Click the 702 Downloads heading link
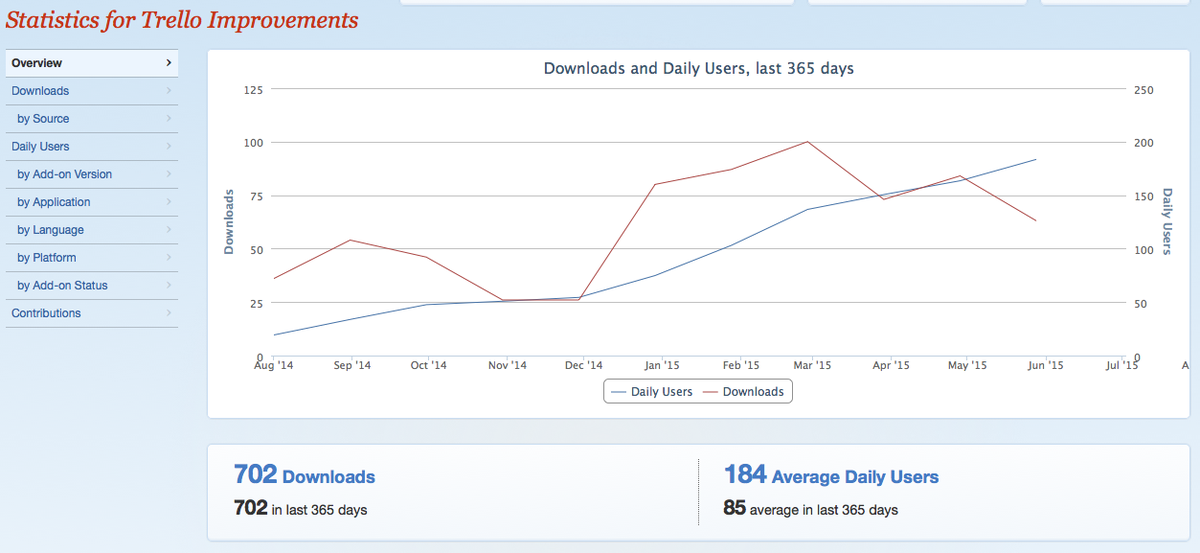 (304, 475)
